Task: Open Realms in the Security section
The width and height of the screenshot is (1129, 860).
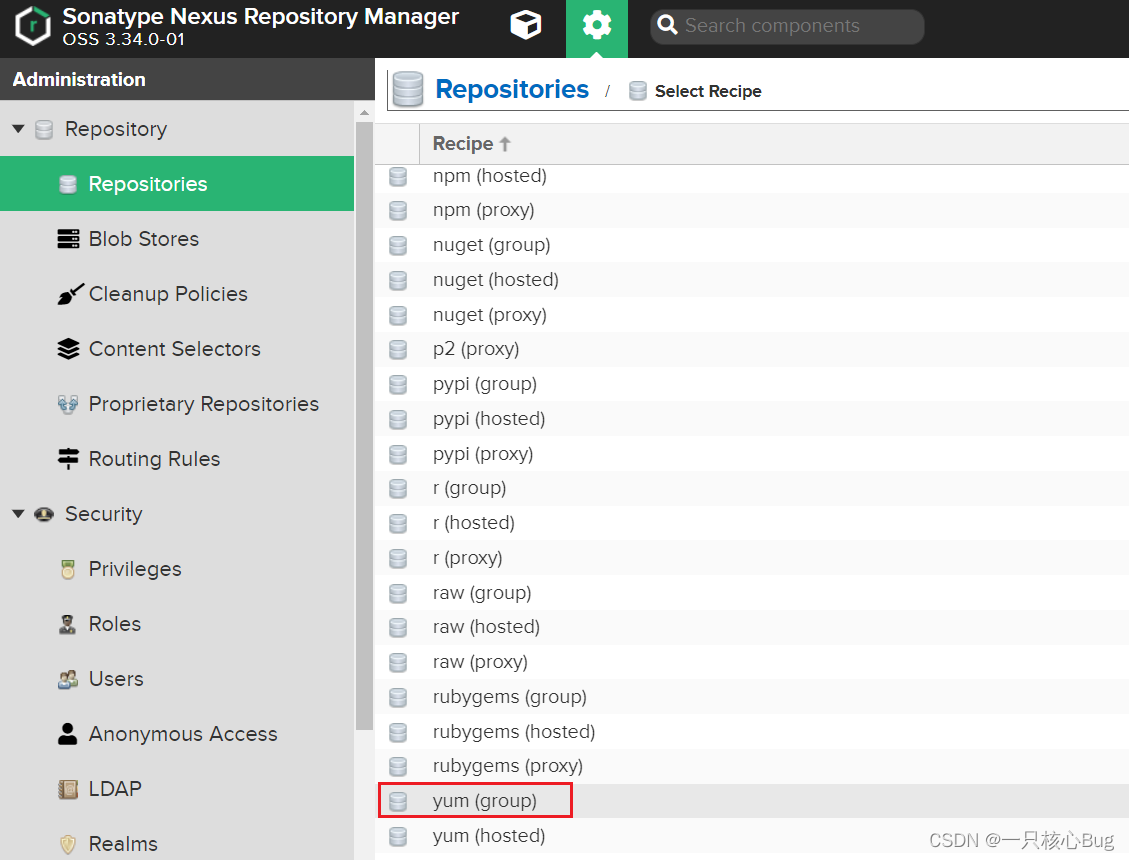Action: 123,843
